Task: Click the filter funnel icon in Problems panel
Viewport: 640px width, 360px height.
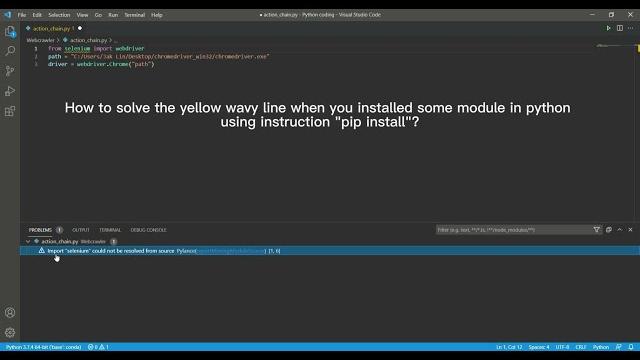Action: coord(596,230)
